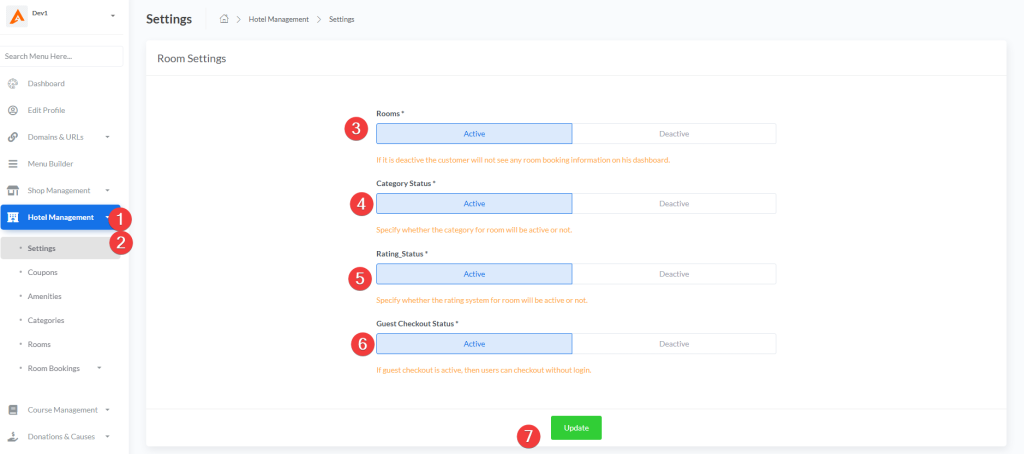This screenshot has height=454, width=1024.
Task: Select Active for Guest Checkout Status
Action: point(474,344)
